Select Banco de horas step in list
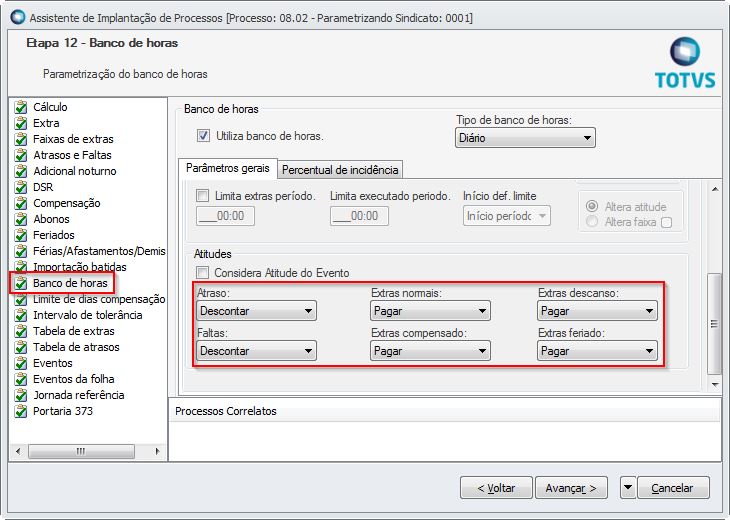 pos(70,283)
